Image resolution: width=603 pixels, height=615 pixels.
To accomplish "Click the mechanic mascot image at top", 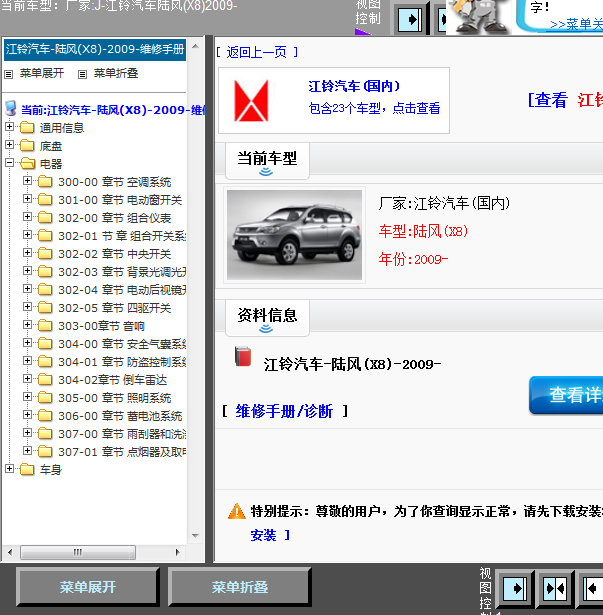I will tap(479, 16).
